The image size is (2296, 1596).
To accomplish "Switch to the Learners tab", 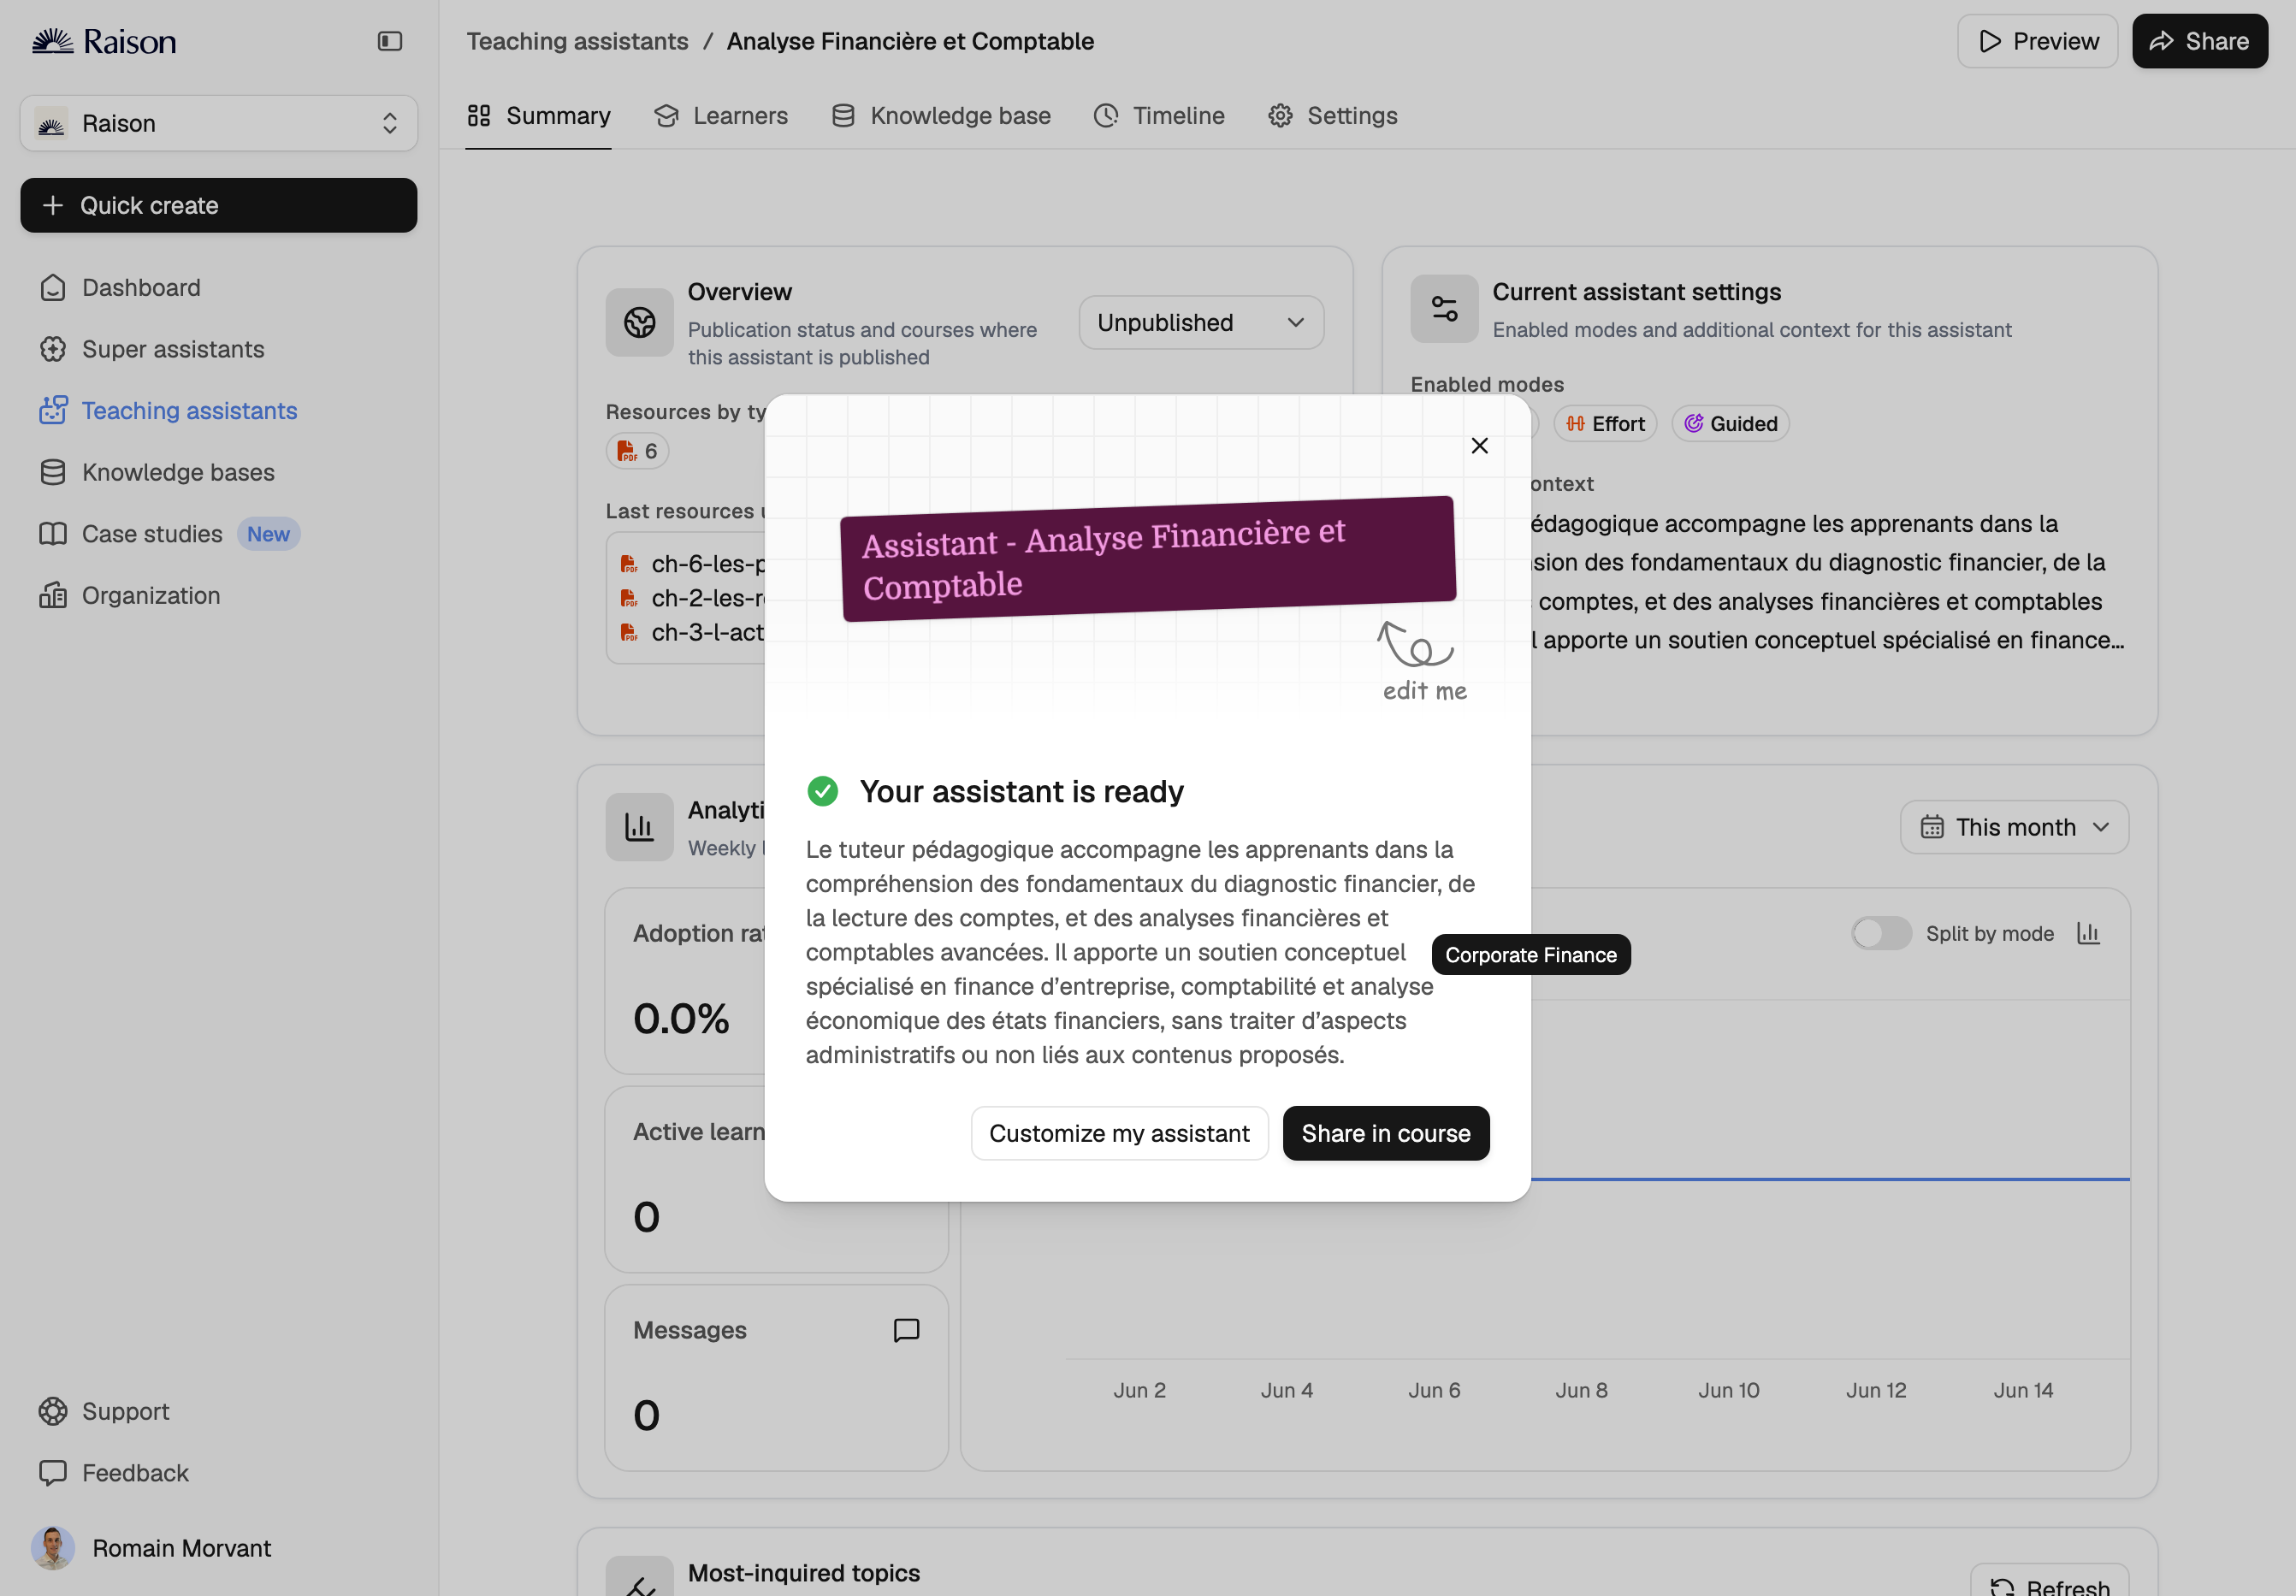I will coord(720,116).
